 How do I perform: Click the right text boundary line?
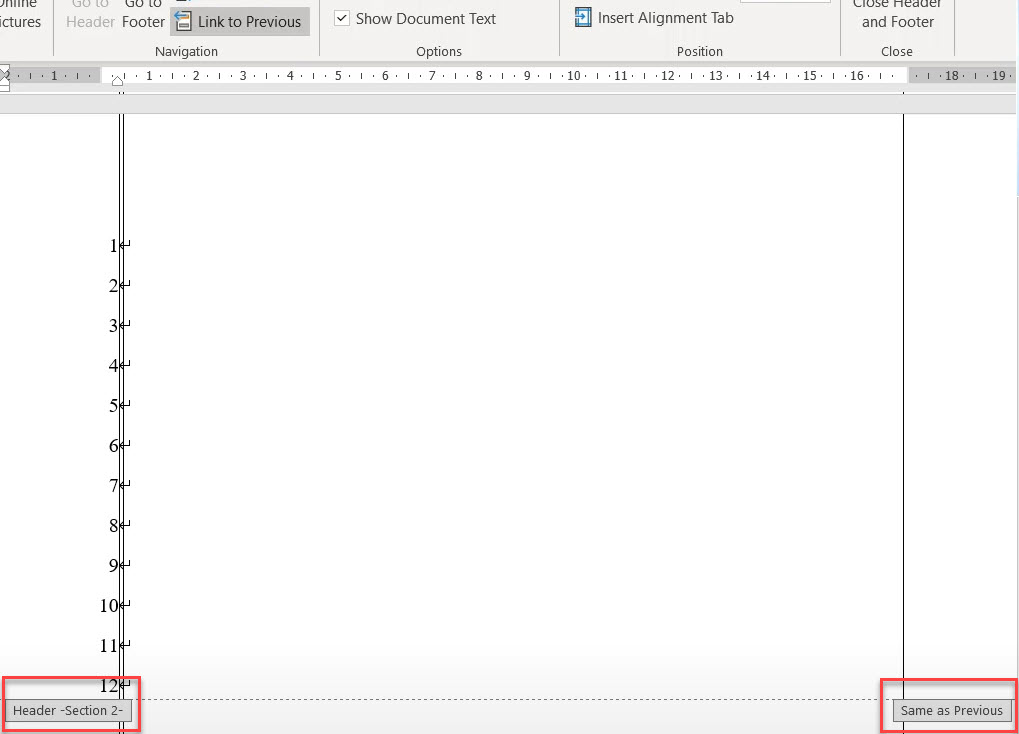tap(903, 400)
